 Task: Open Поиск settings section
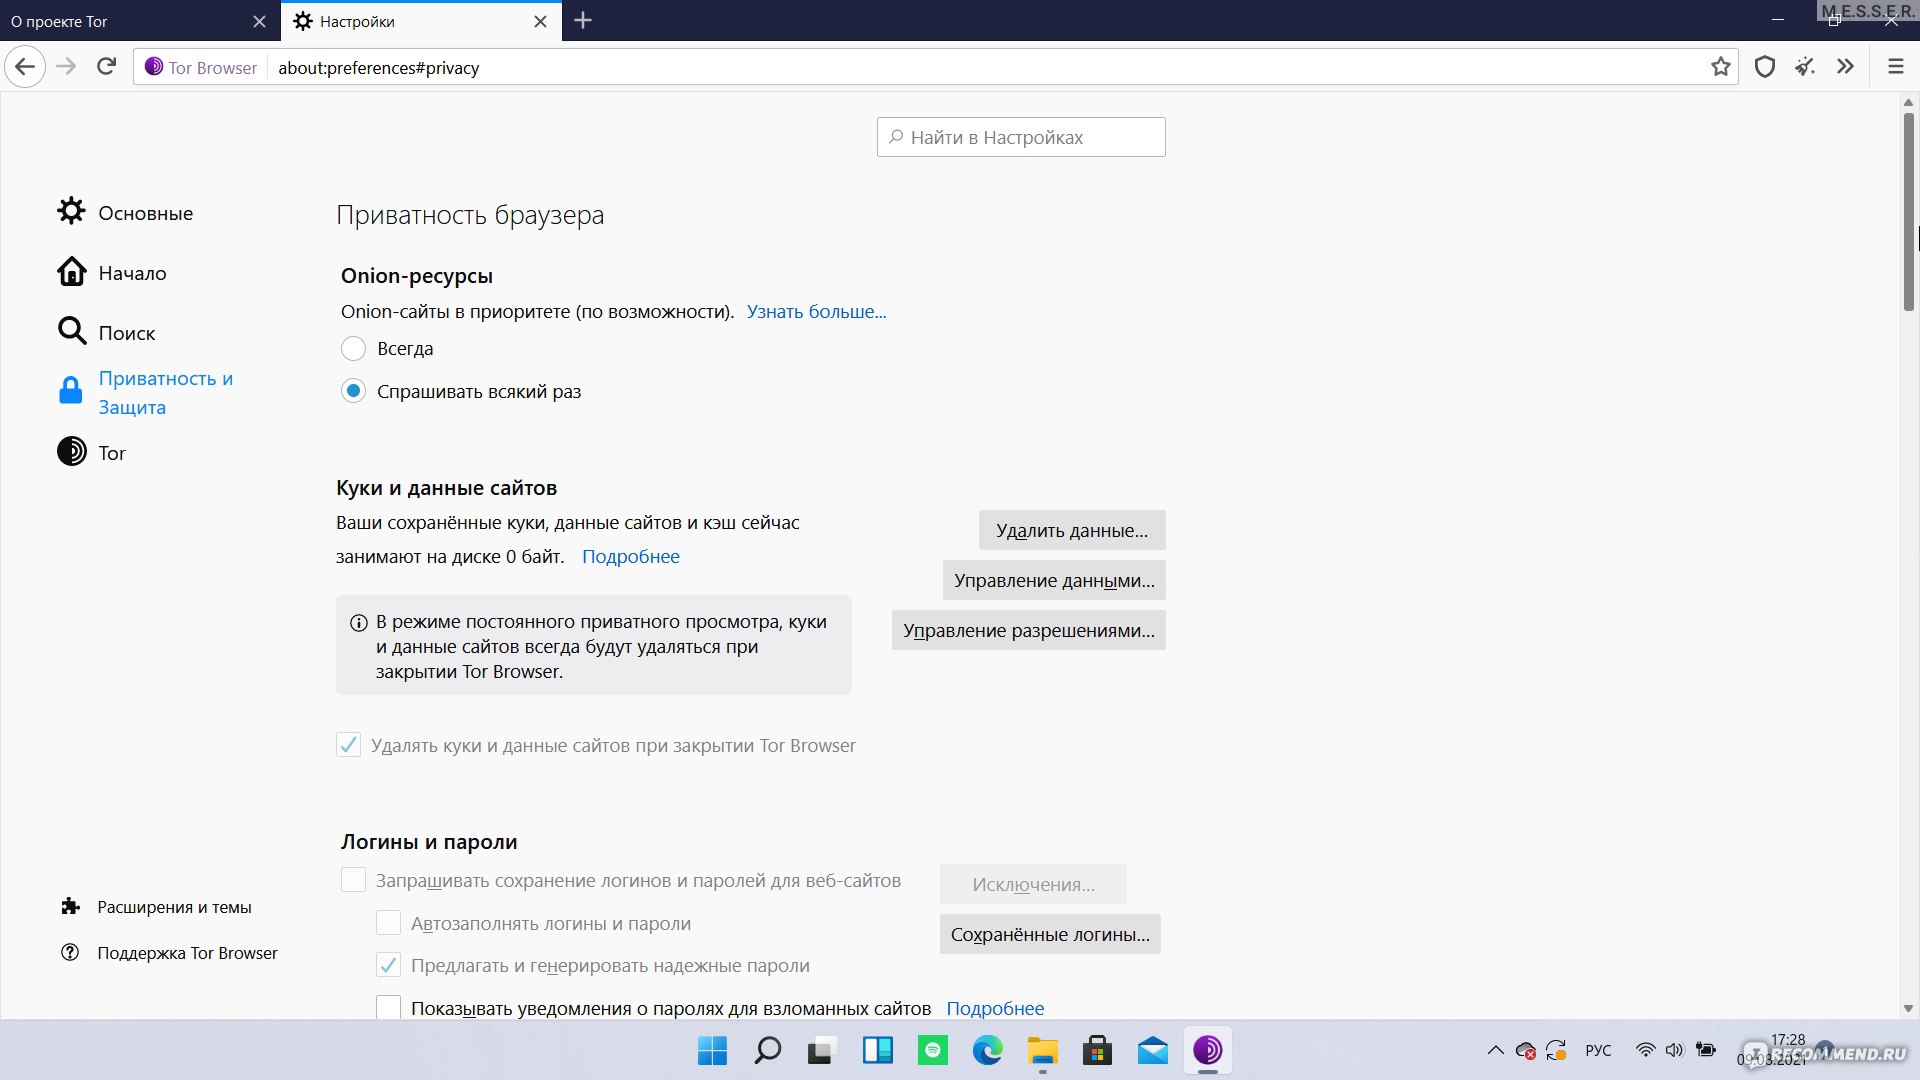(128, 332)
